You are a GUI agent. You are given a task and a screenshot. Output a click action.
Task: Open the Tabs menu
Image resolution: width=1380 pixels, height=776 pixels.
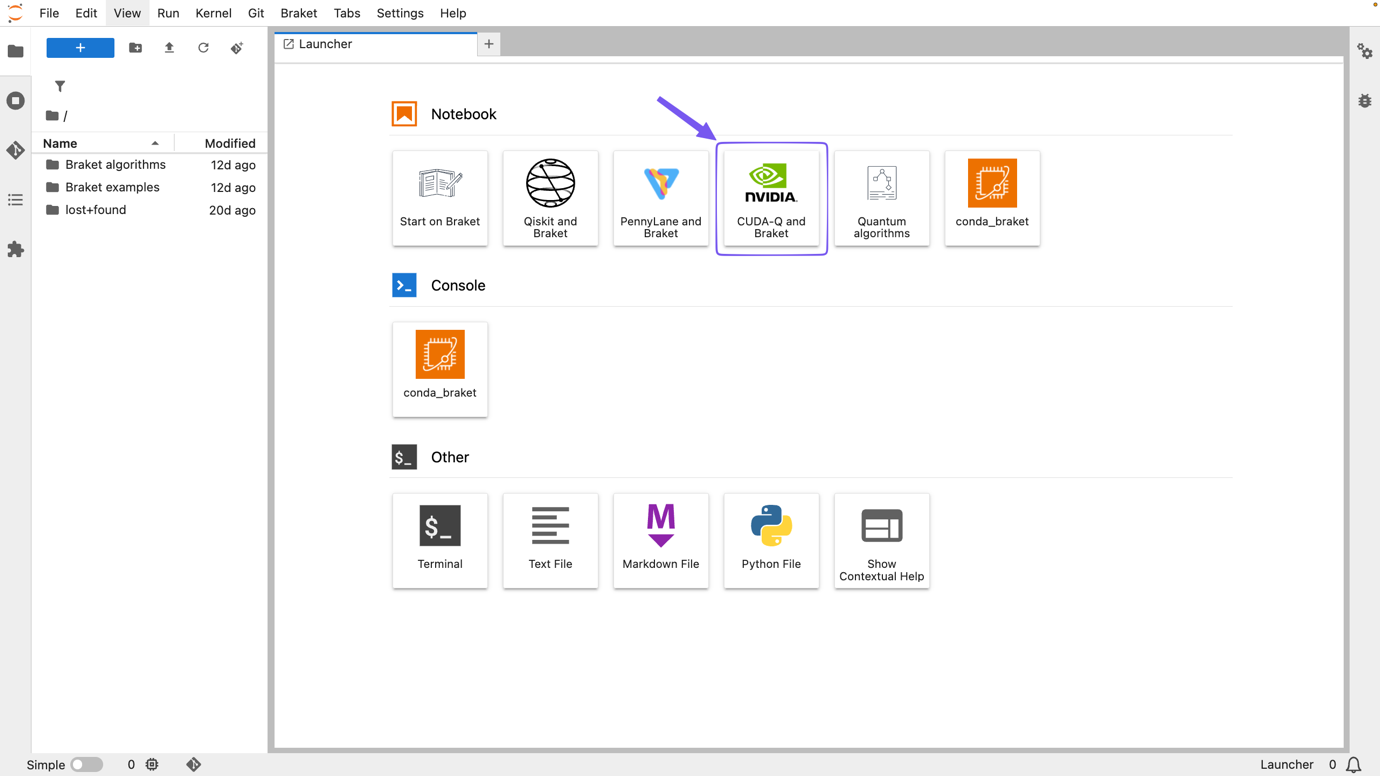(346, 13)
